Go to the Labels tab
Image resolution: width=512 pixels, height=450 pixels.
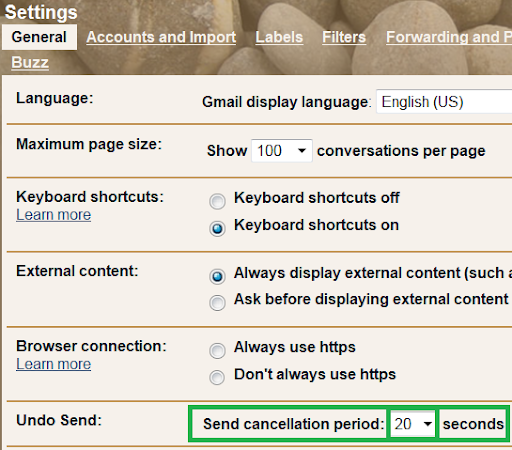click(279, 37)
